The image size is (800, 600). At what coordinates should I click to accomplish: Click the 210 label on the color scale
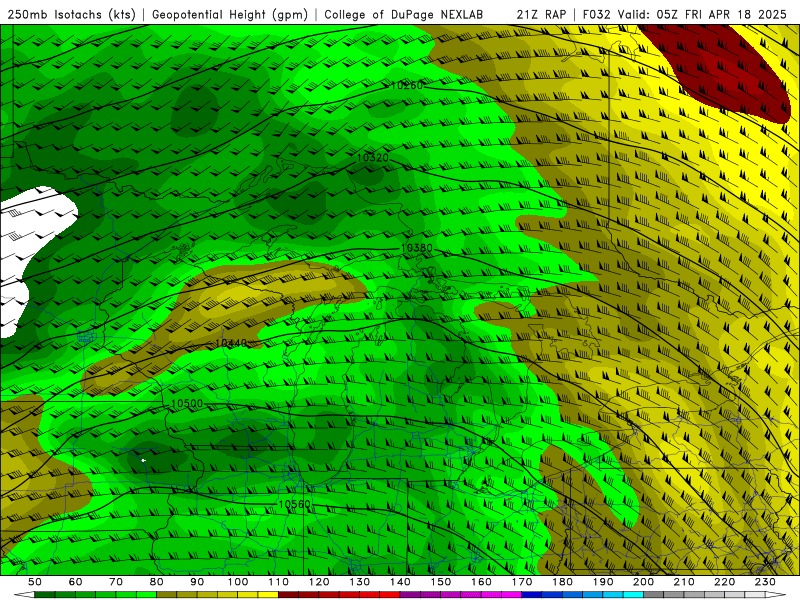684,582
